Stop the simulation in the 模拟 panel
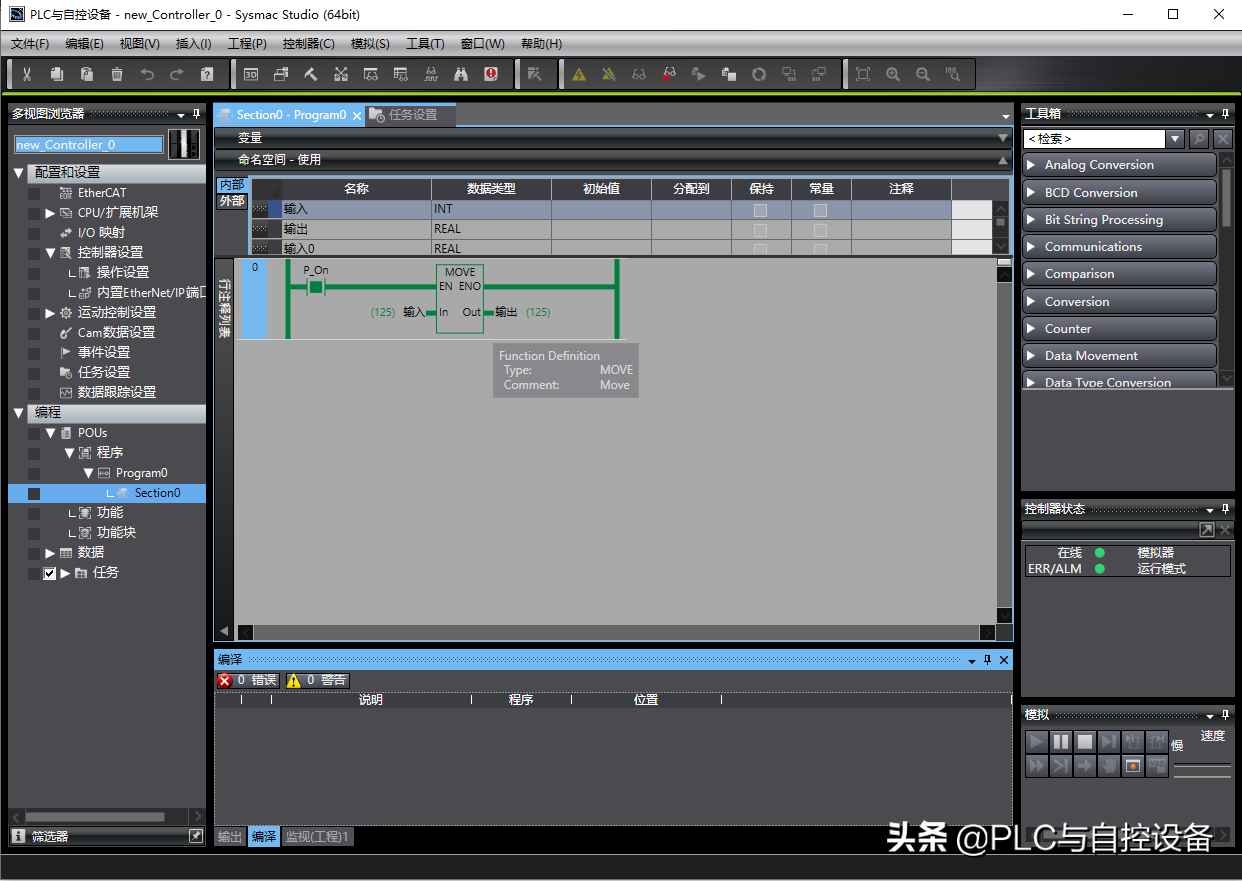Screen dimensions: 1242x881 click(1085, 741)
